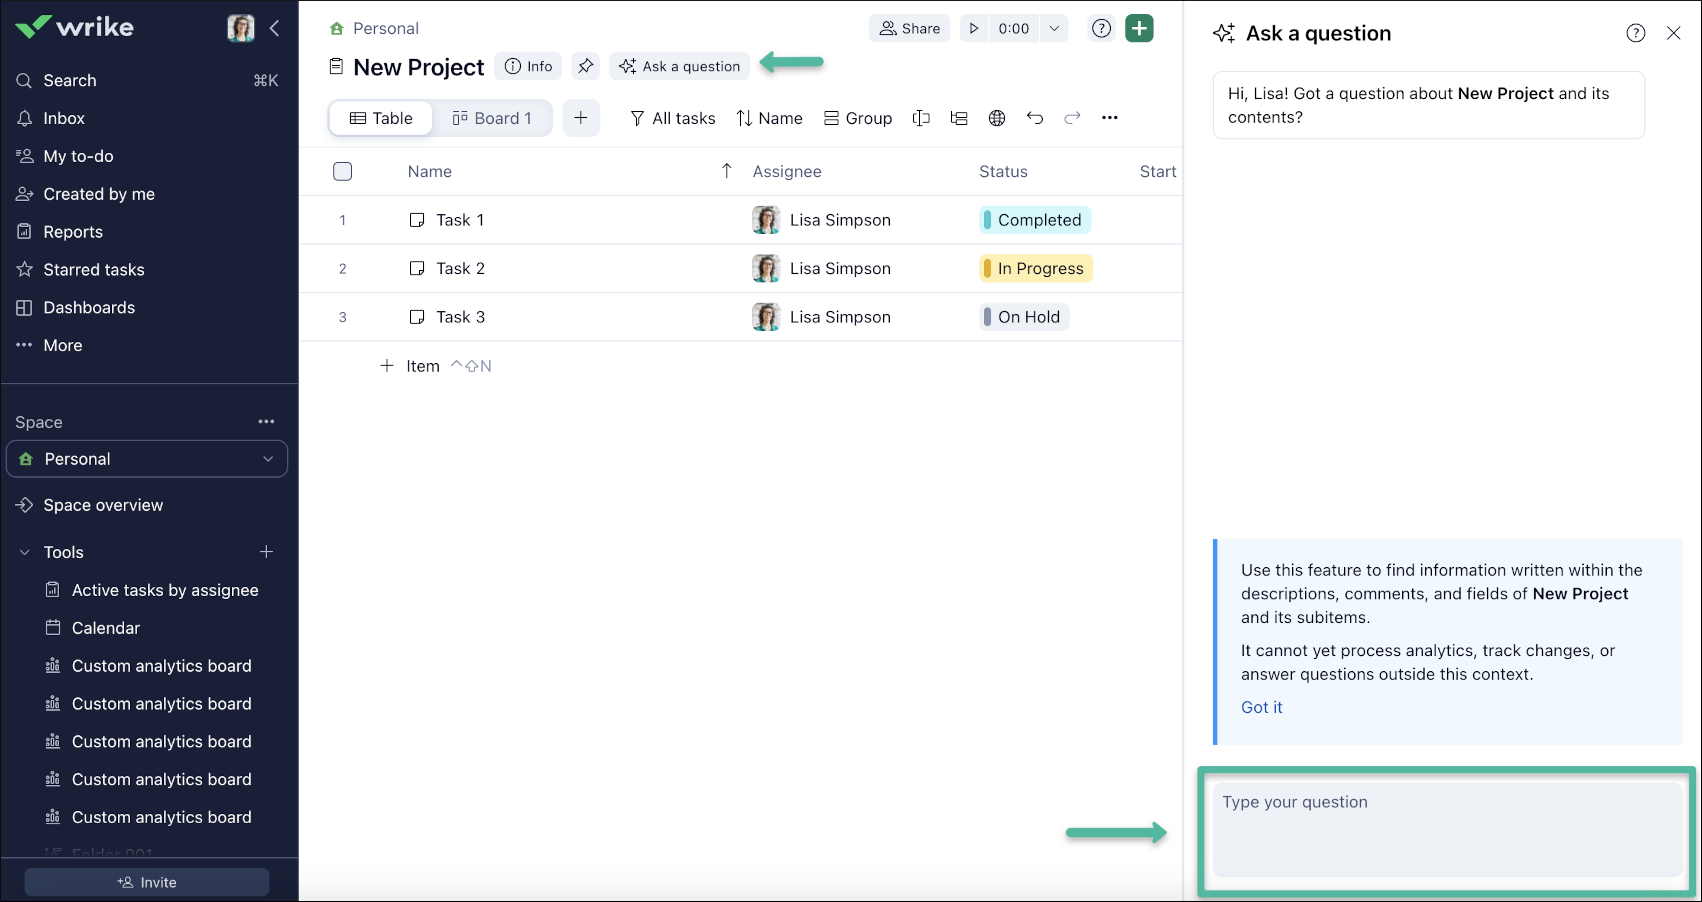Click the Personal breadcrumb
The image size is (1702, 902).
(385, 28)
